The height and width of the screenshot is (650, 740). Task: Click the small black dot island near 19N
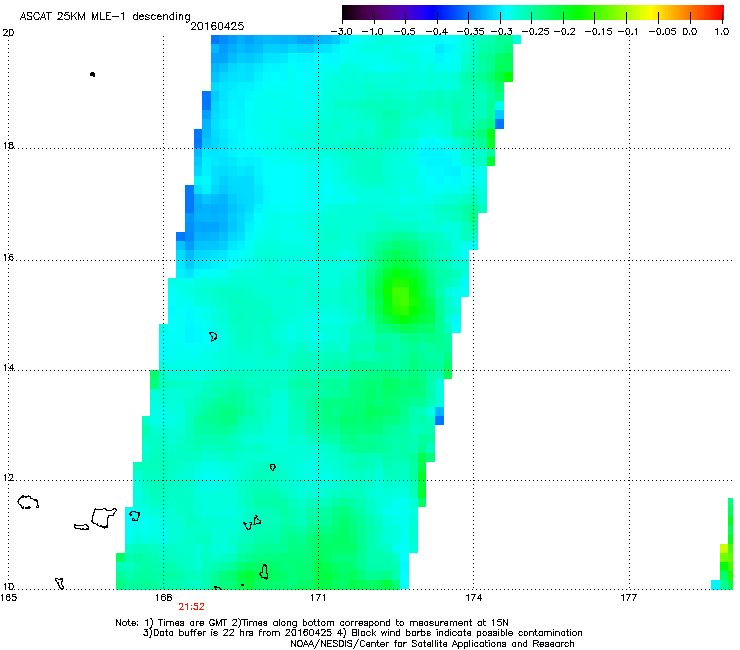coord(92,74)
